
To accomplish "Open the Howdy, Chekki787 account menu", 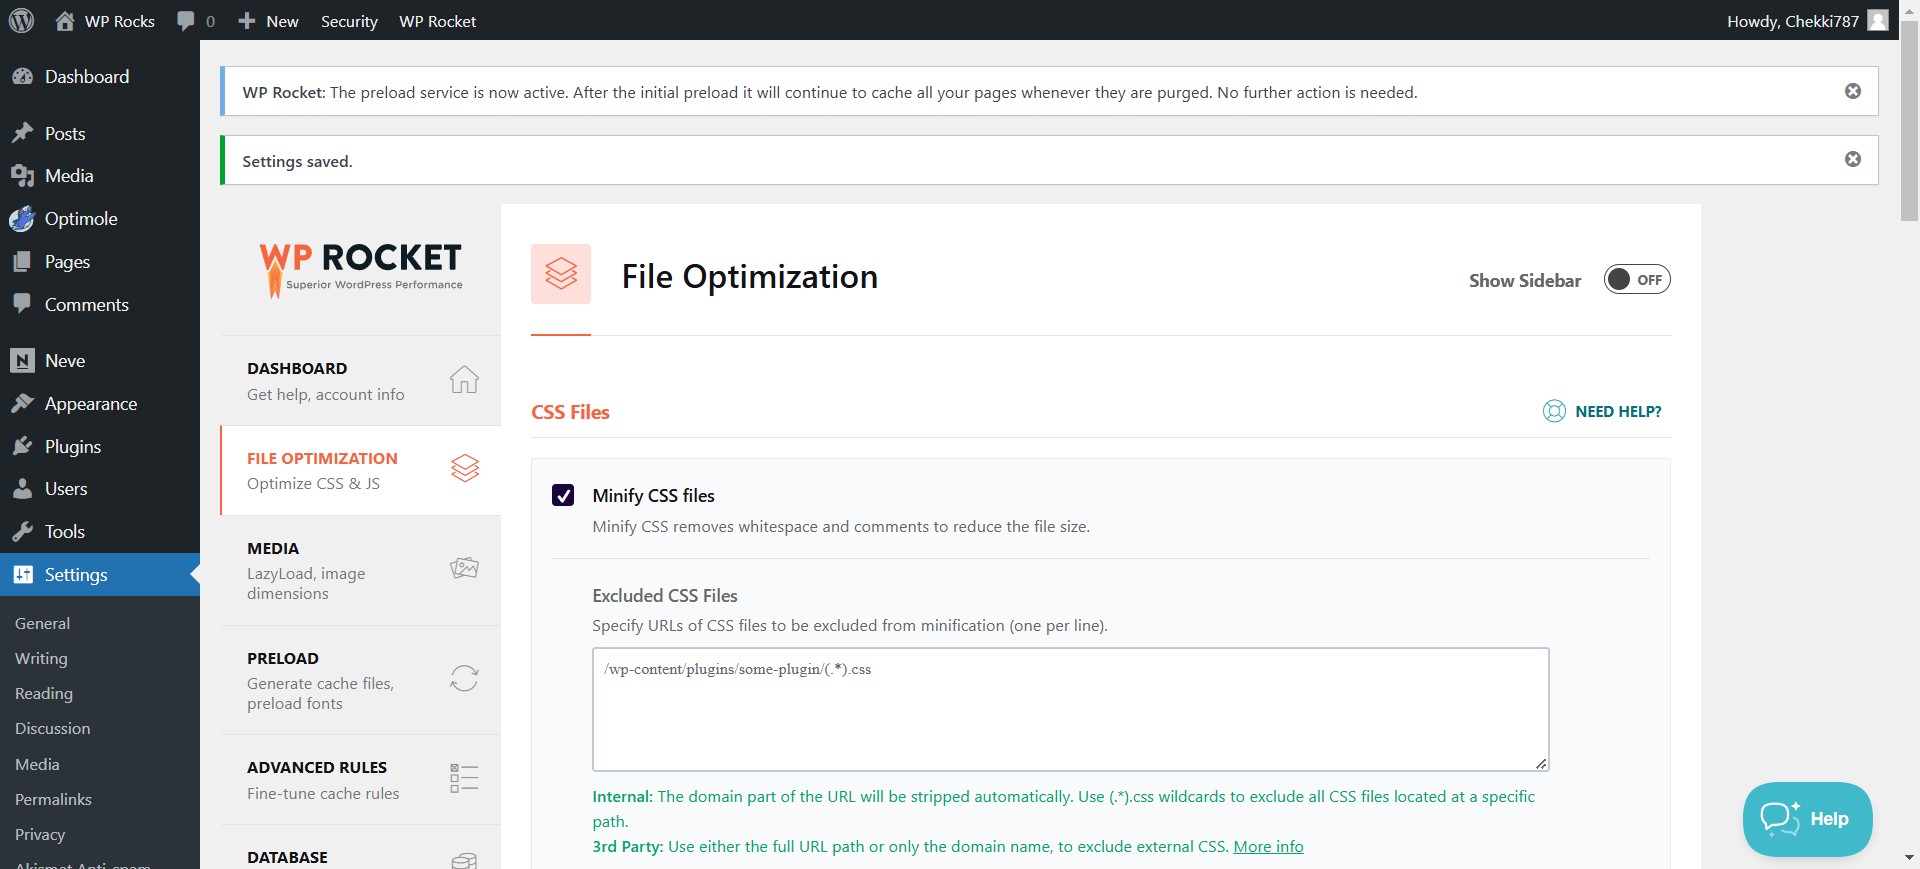I will (1806, 21).
